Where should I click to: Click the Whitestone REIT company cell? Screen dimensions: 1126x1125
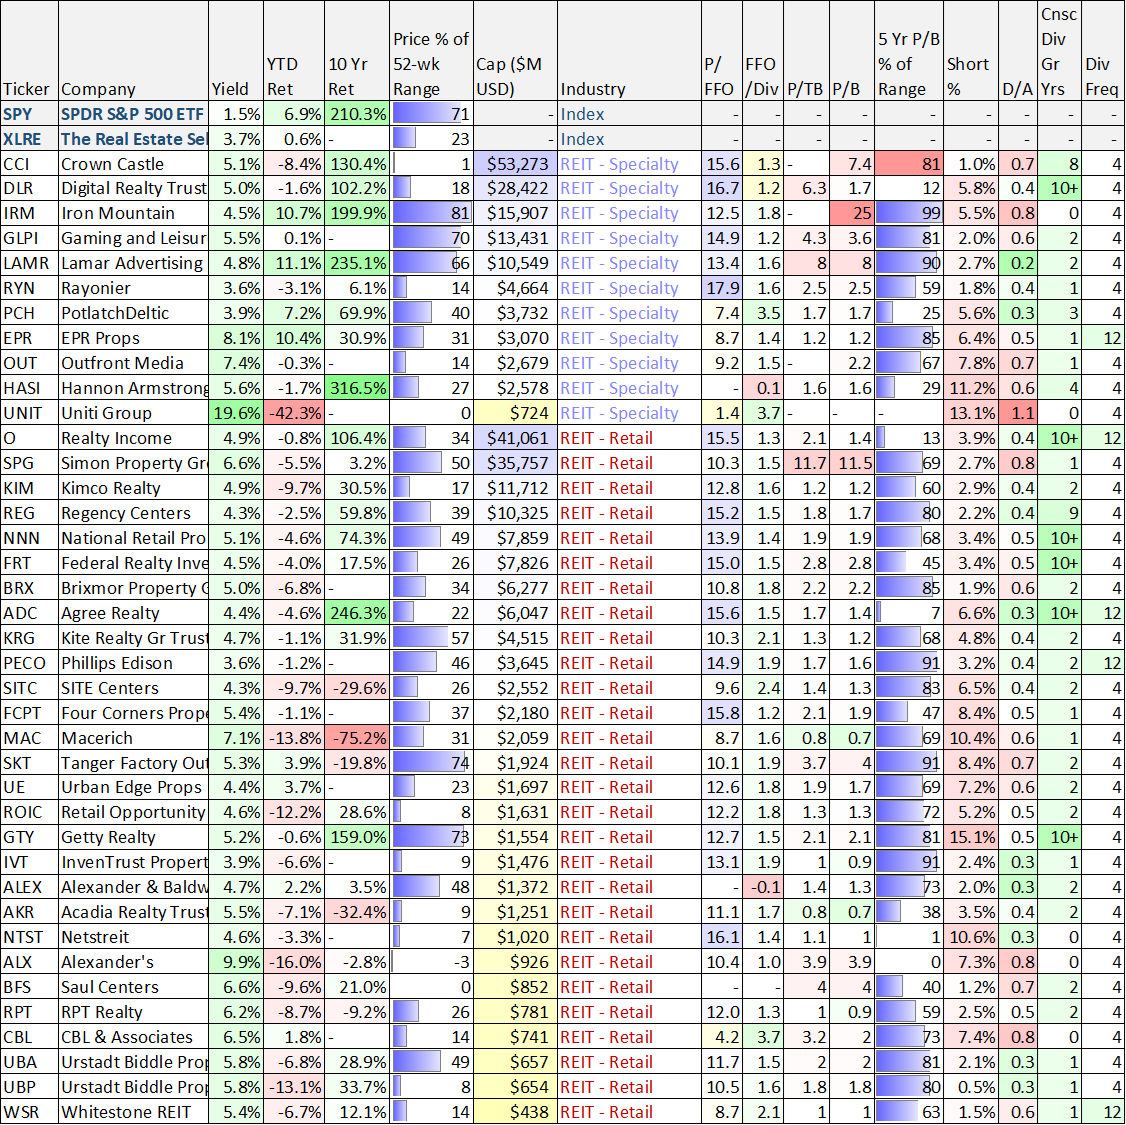(134, 1112)
